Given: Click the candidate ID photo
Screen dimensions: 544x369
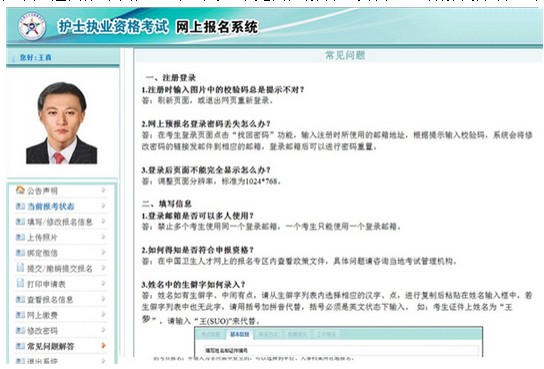Looking at the screenshot, I should pyautogui.click(x=62, y=123).
